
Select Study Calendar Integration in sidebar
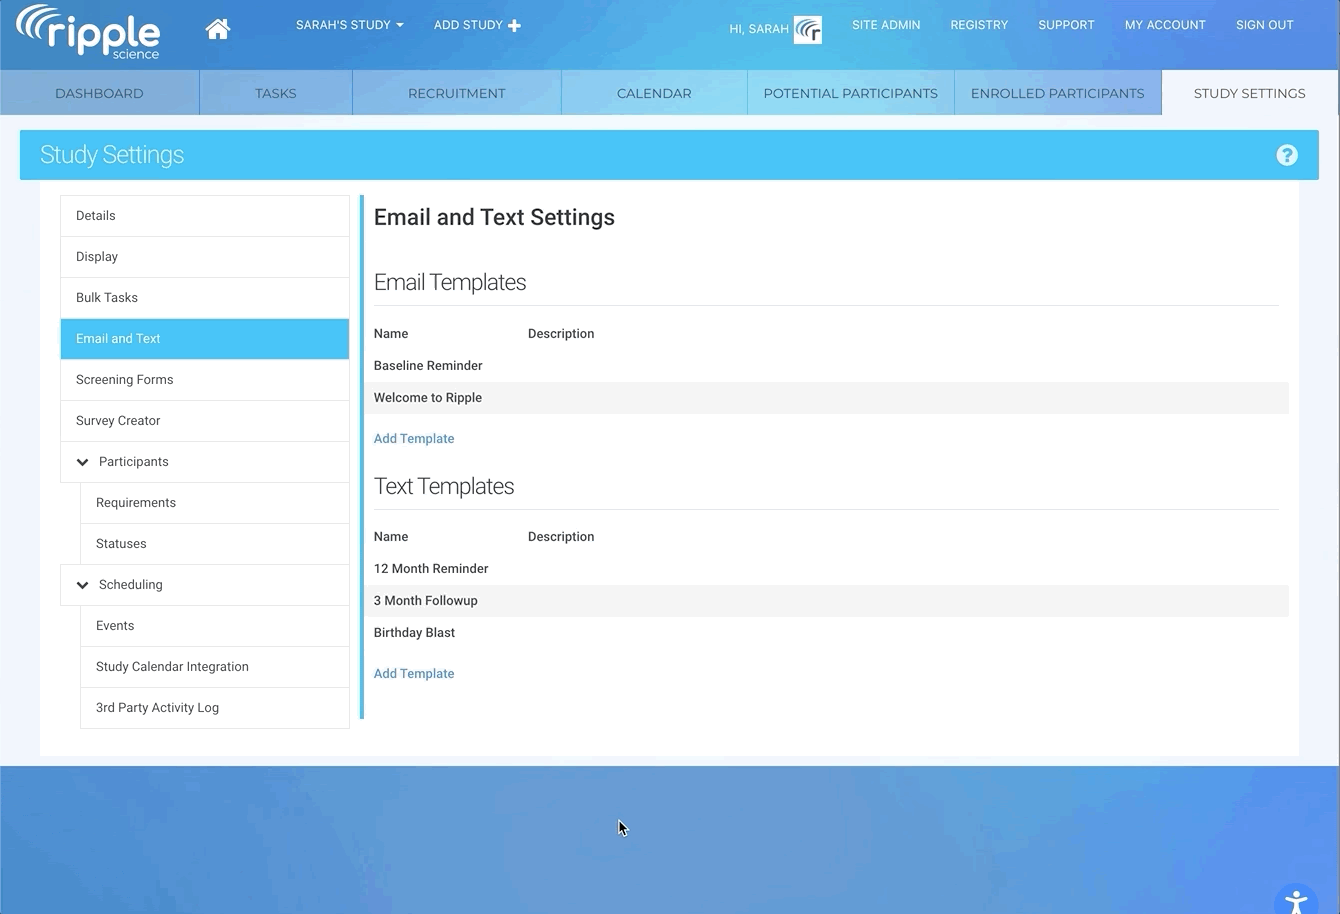click(x=172, y=667)
